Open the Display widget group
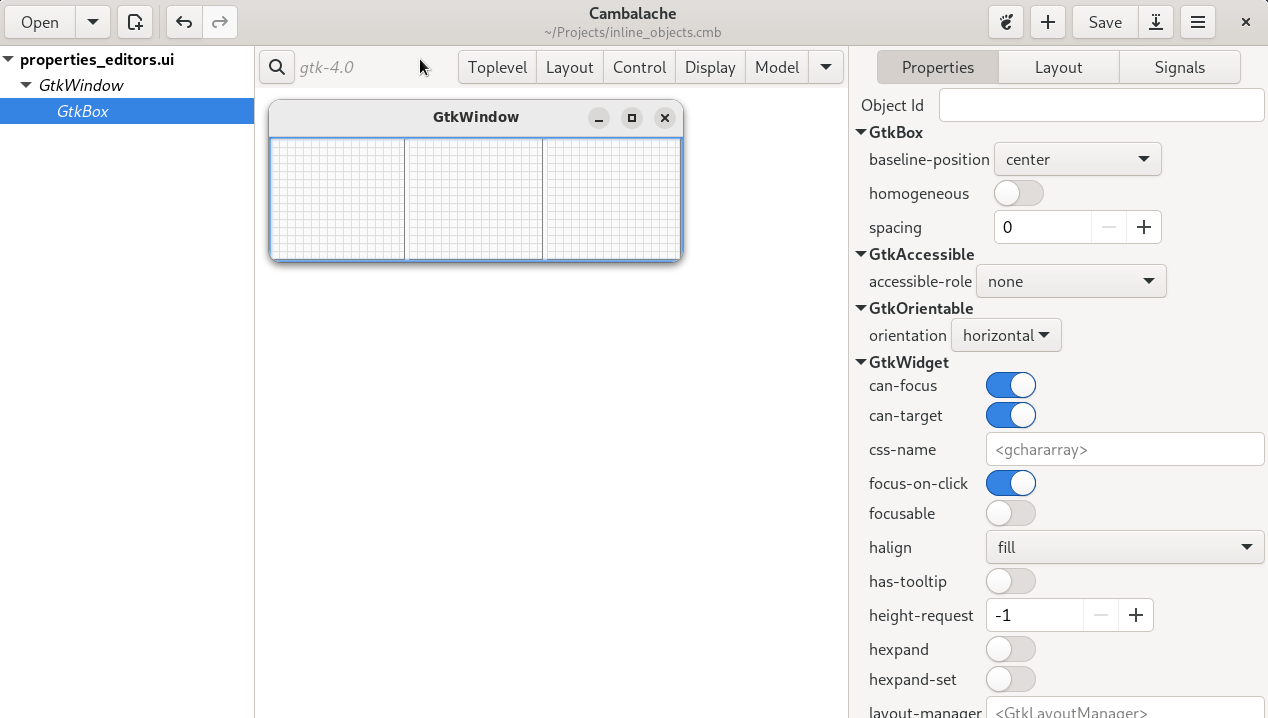 pyautogui.click(x=711, y=67)
